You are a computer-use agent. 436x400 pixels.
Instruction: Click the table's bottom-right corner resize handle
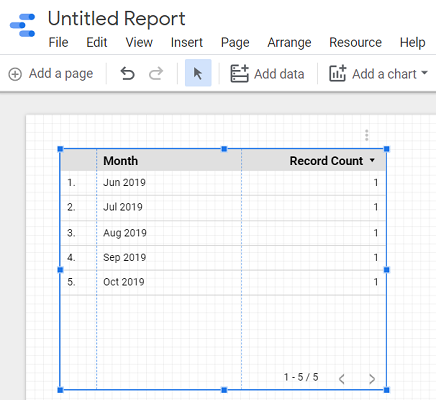pyautogui.click(x=387, y=390)
